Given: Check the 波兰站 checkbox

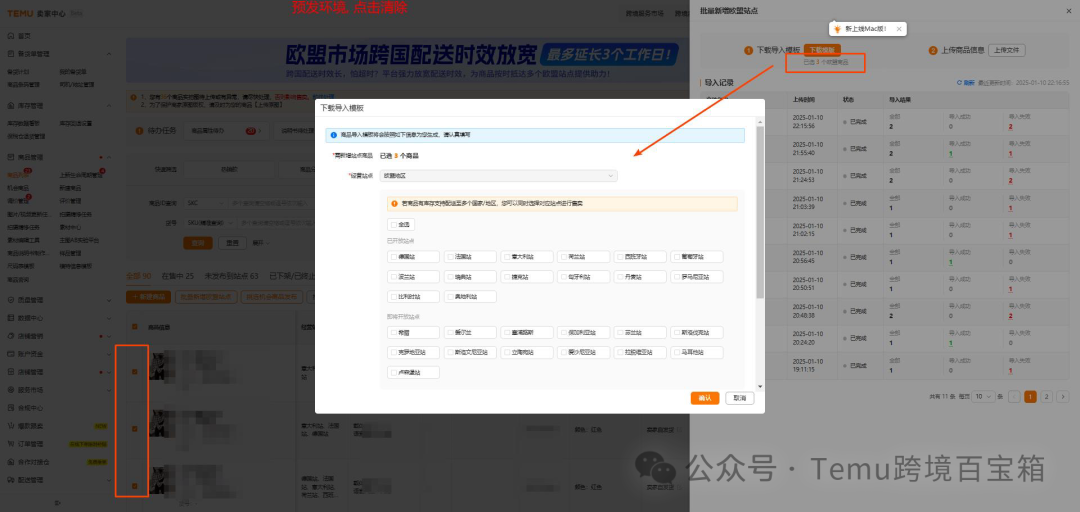Looking at the screenshot, I should (x=394, y=276).
